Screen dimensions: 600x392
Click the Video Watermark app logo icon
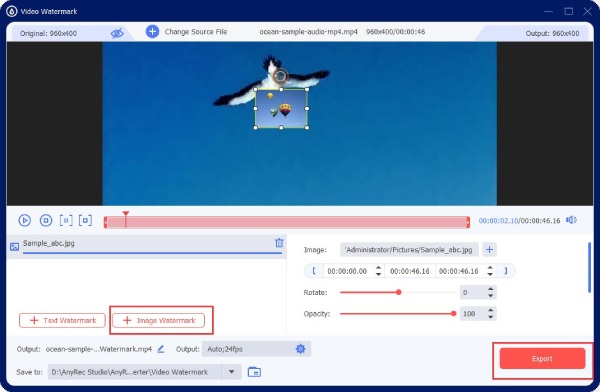pos(12,11)
